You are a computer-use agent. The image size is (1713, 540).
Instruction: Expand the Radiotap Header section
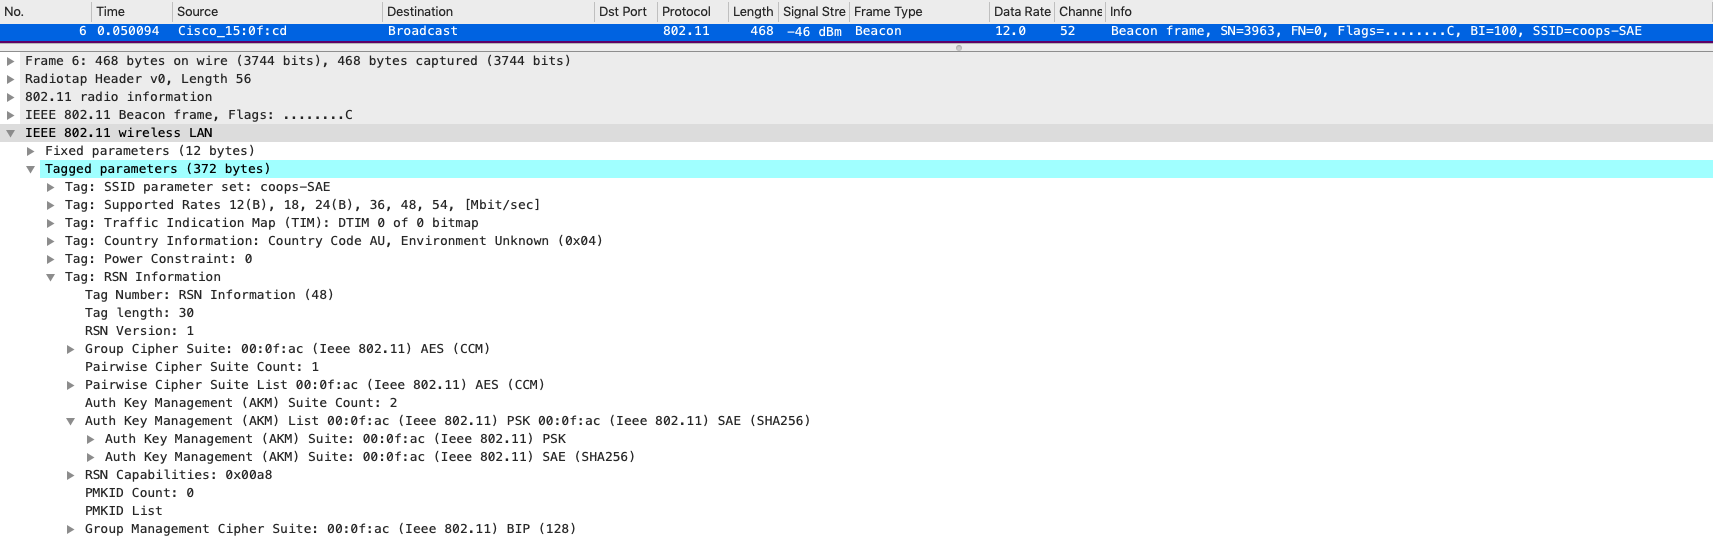(11, 79)
